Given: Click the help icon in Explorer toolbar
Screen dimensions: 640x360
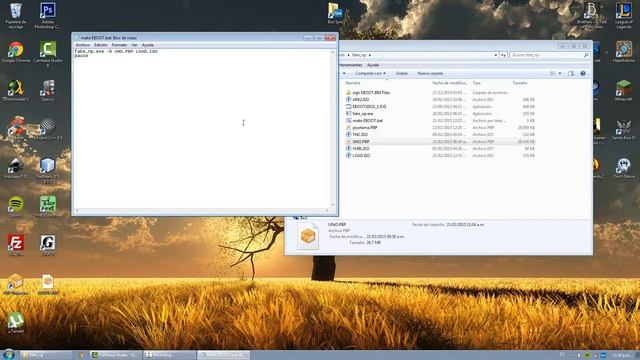Looking at the screenshot, I should pyautogui.click(x=583, y=73).
